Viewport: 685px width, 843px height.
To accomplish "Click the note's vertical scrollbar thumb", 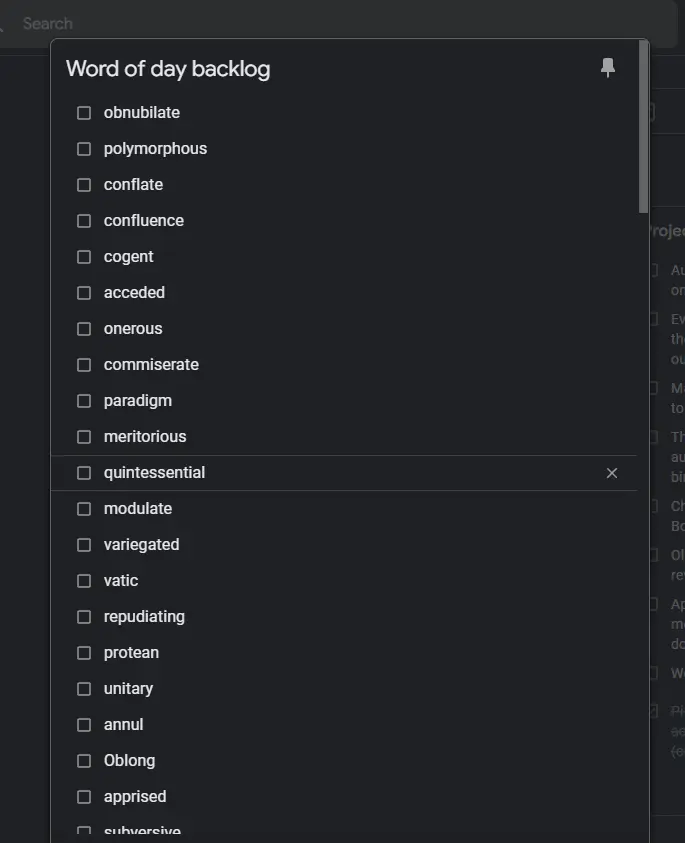I will click(x=643, y=125).
